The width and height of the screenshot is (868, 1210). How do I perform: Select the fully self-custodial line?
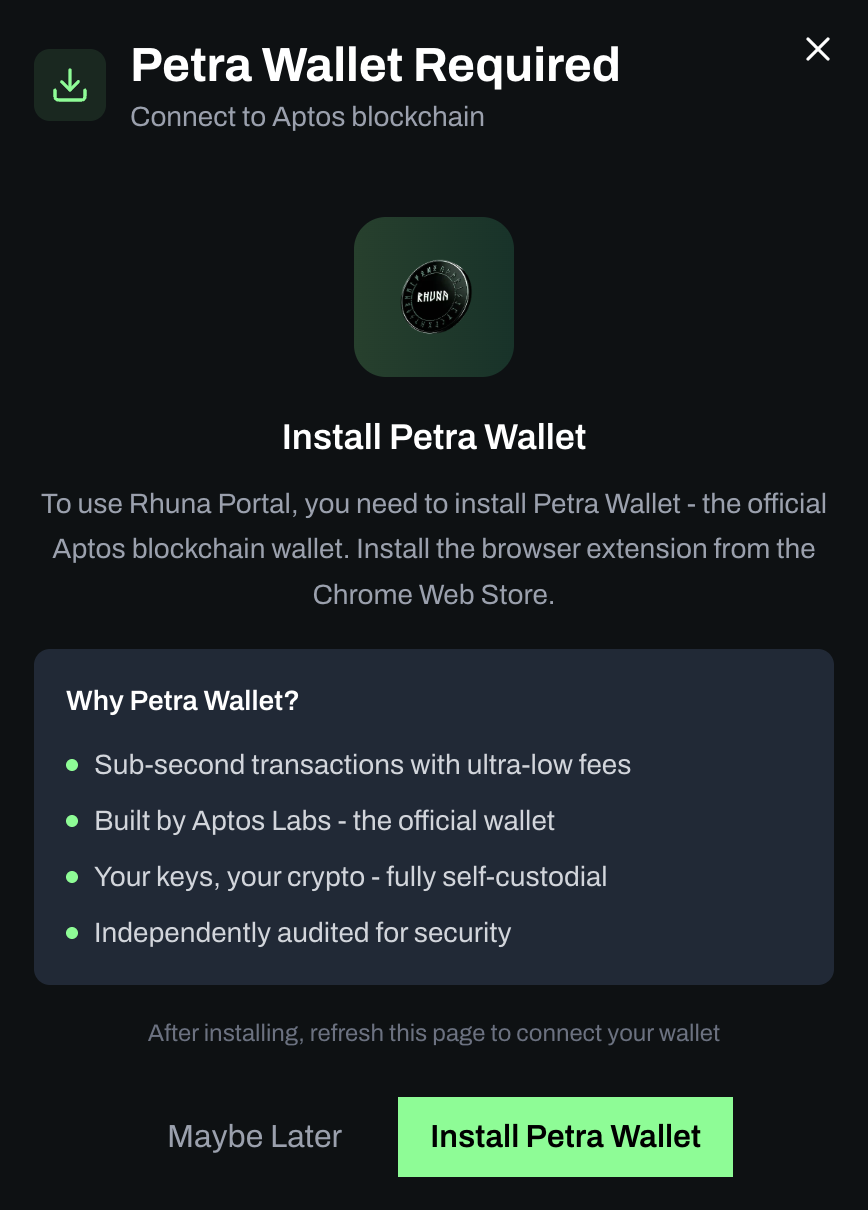point(350,877)
